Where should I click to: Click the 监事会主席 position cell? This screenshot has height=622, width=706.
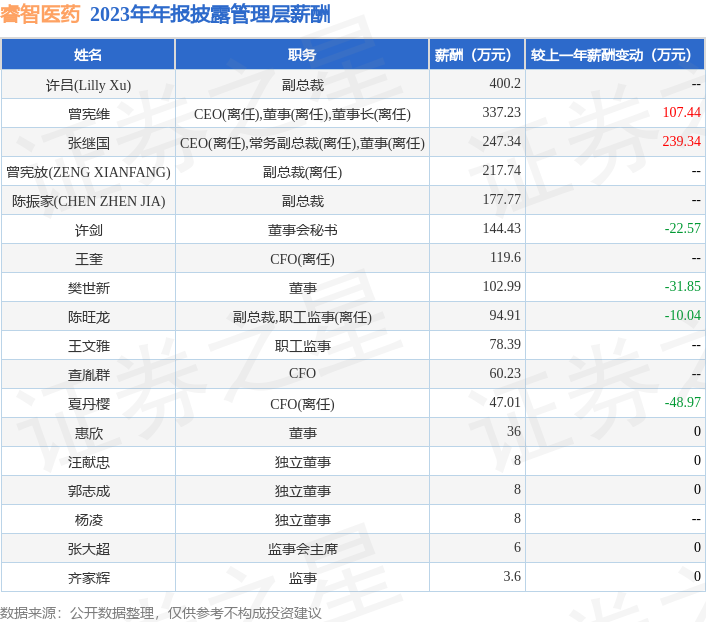point(302,549)
